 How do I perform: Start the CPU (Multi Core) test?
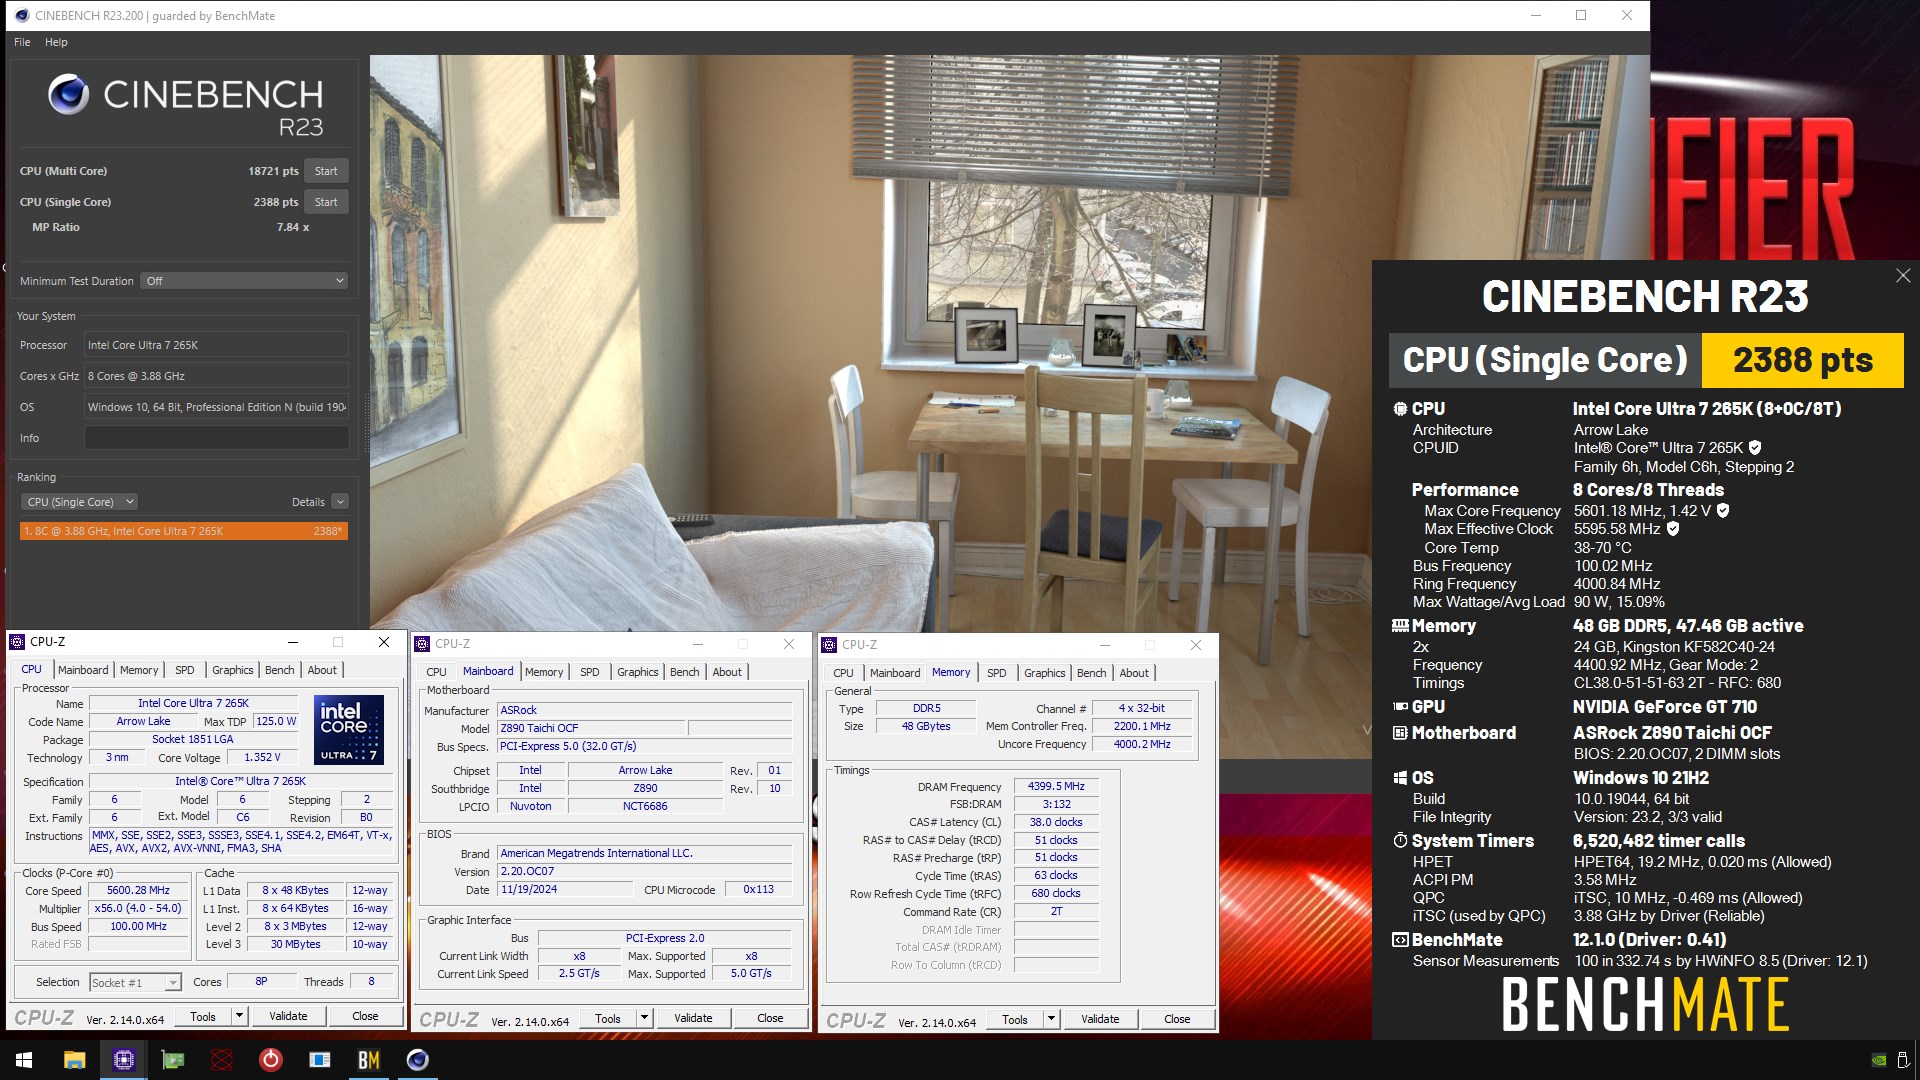(x=326, y=171)
